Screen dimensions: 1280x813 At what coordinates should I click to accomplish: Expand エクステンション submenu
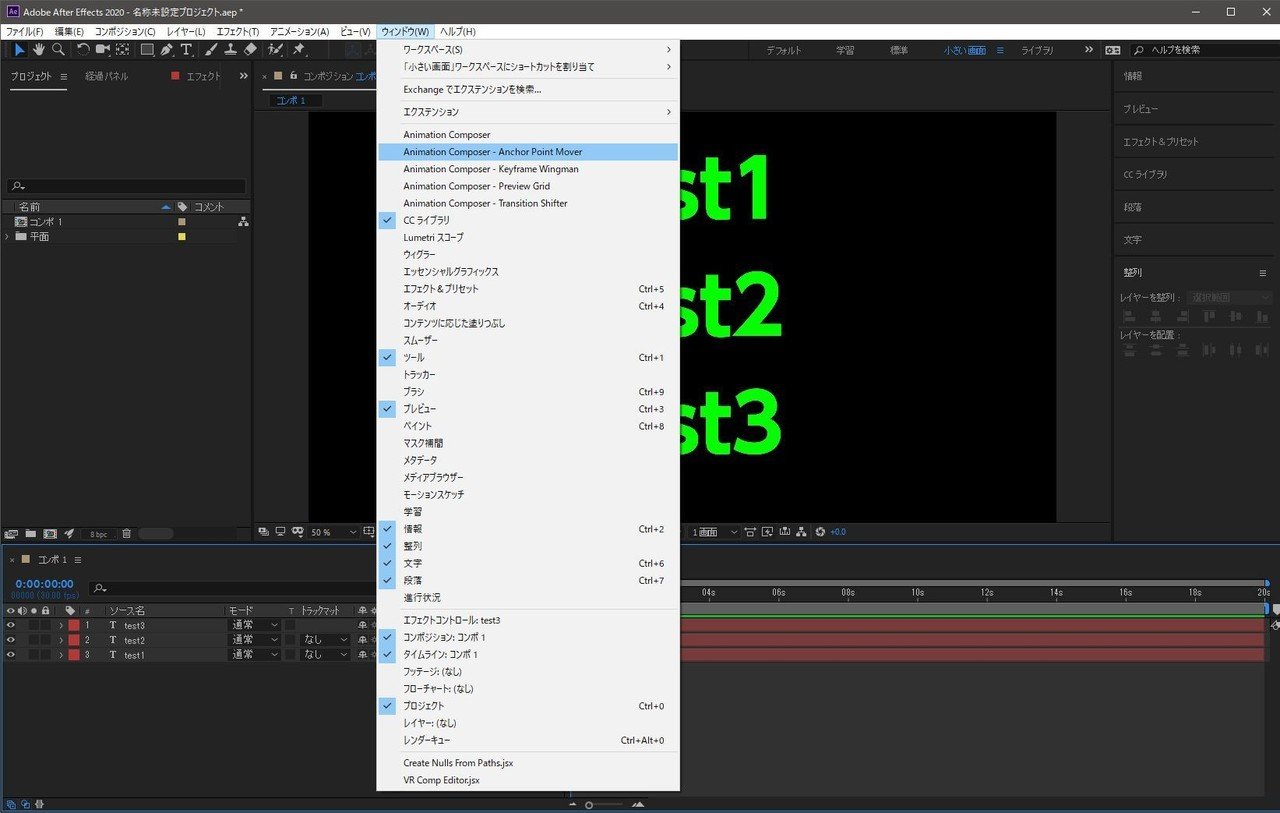(x=527, y=112)
